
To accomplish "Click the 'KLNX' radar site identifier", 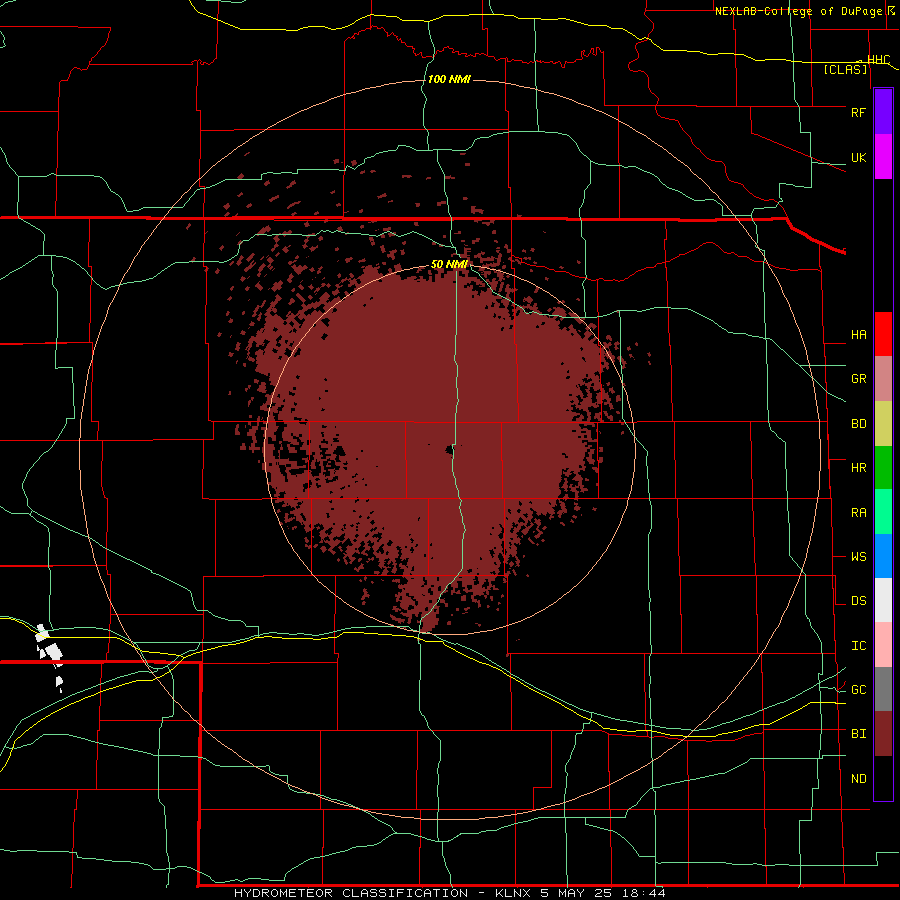I will click(x=513, y=893).
